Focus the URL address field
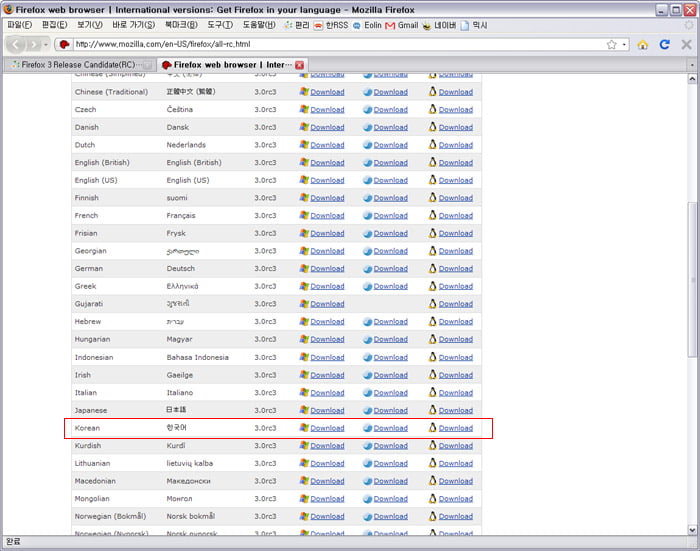 (339, 44)
